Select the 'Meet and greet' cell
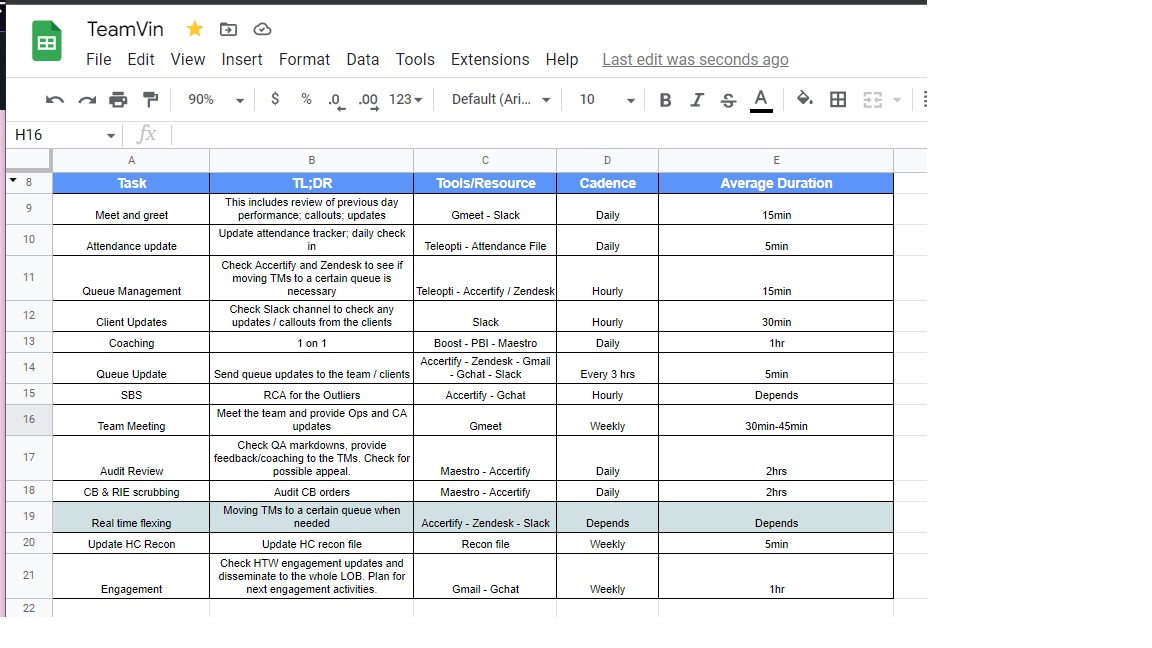The image size is (1152, 648). [132, 209]
